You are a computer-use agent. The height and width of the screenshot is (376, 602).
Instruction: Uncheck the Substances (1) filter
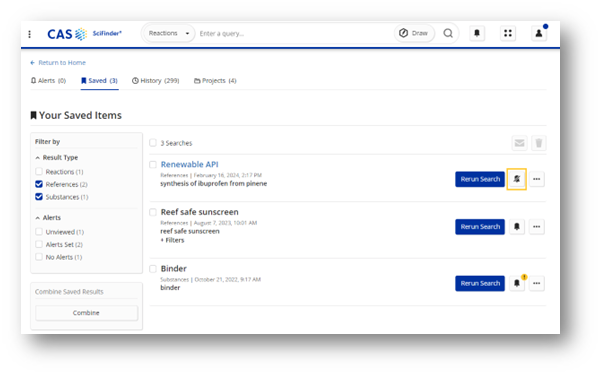(39, 197)
